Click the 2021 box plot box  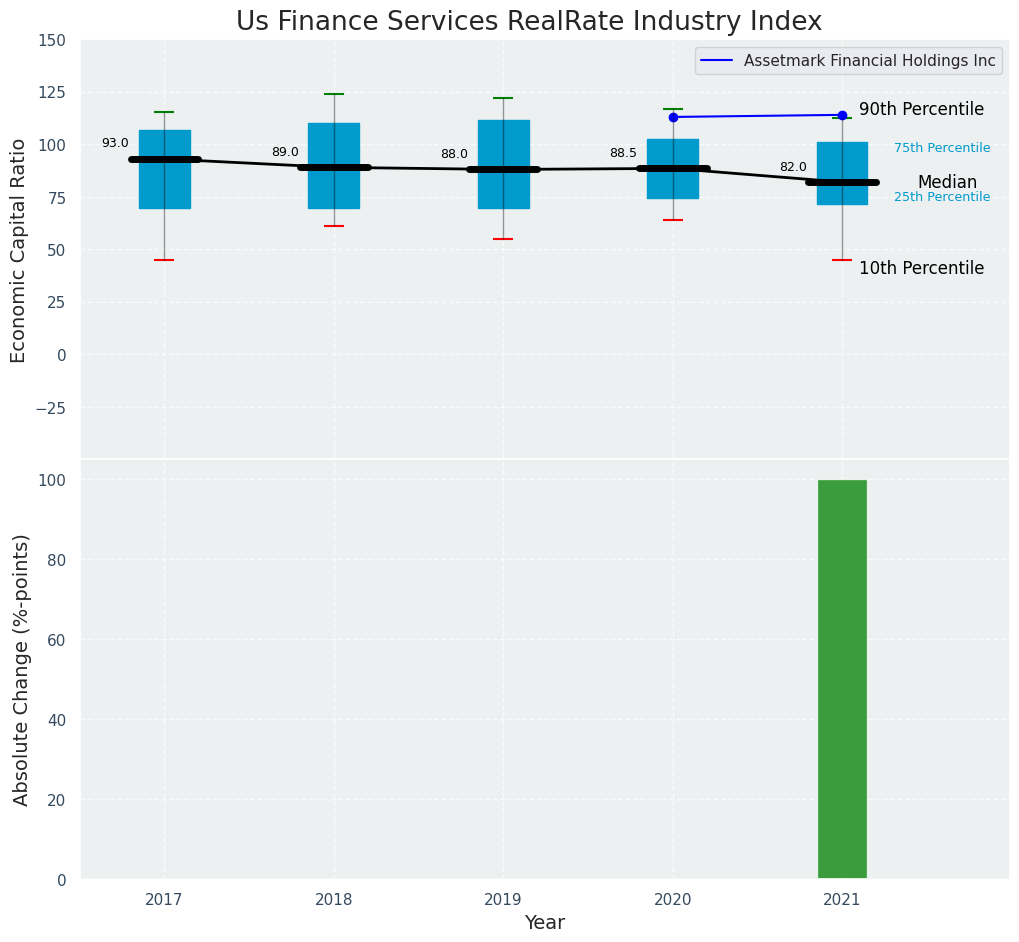click(x=842, y=173)
